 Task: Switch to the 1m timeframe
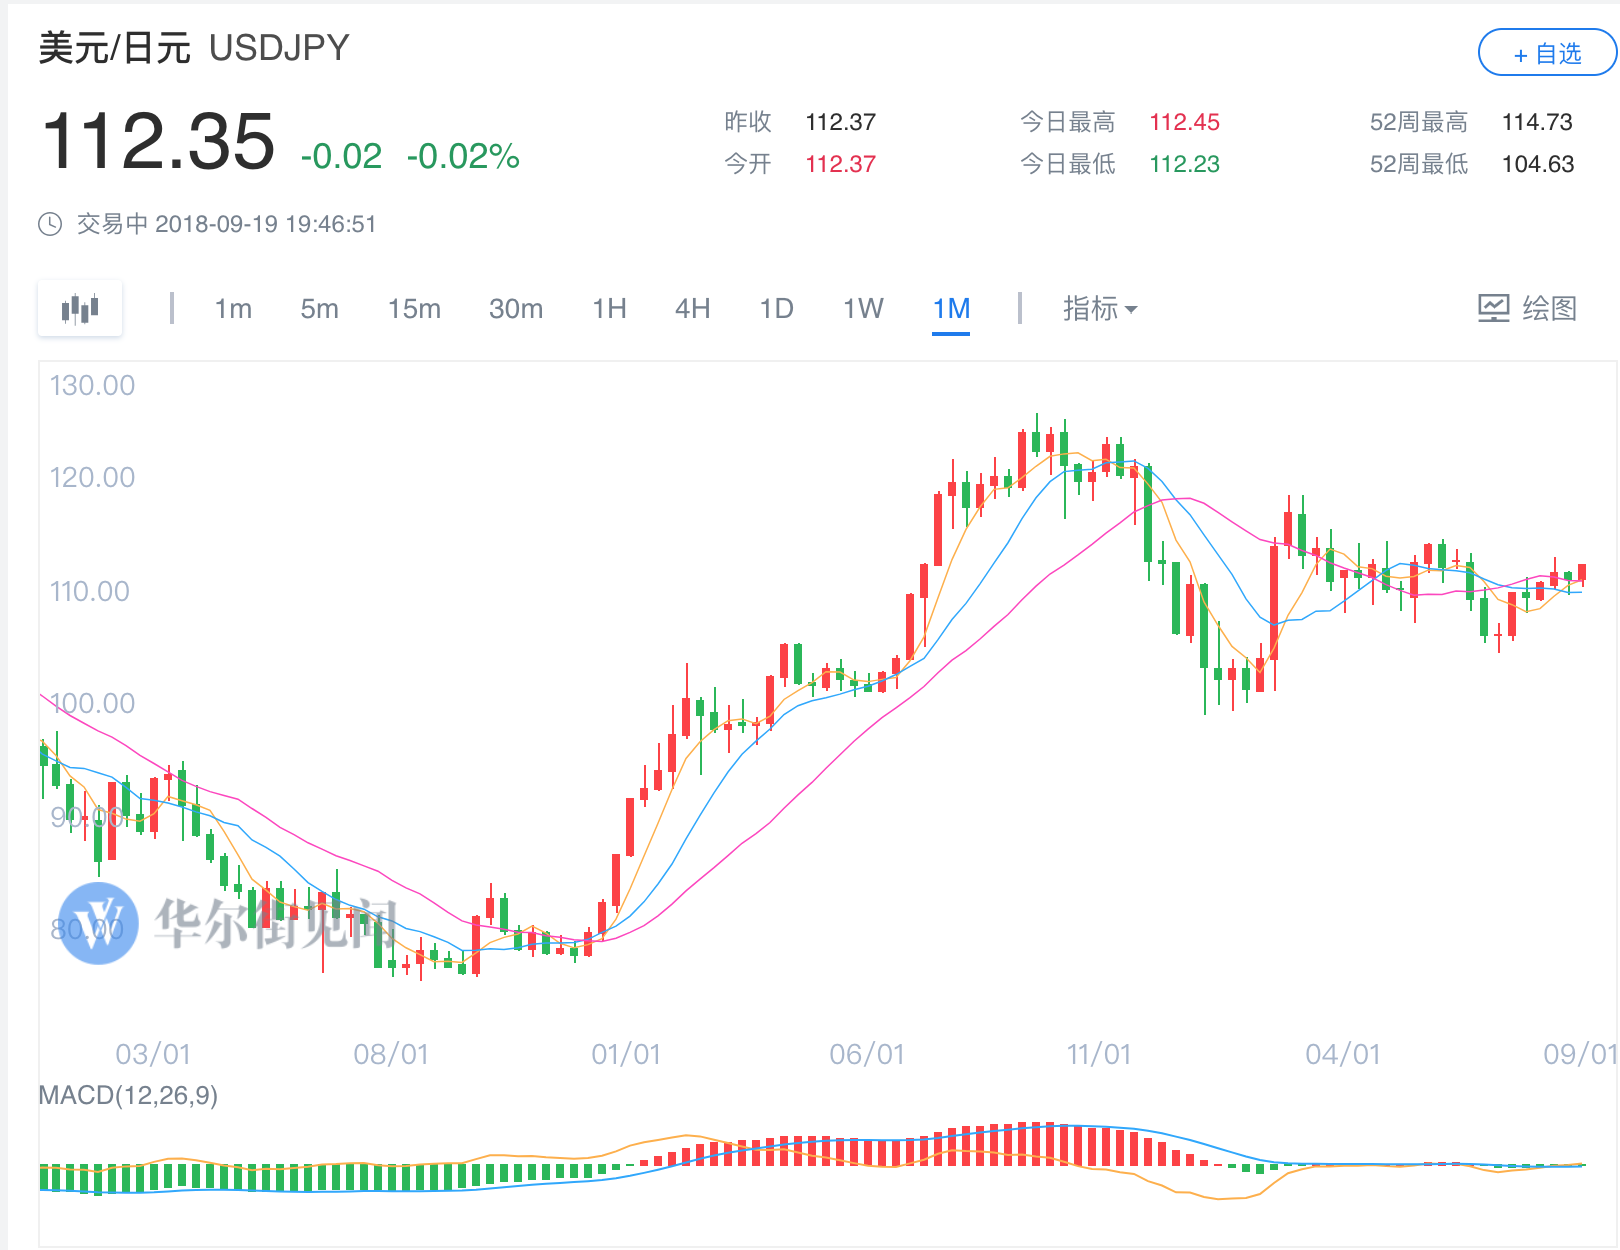[x=233, y=309]
